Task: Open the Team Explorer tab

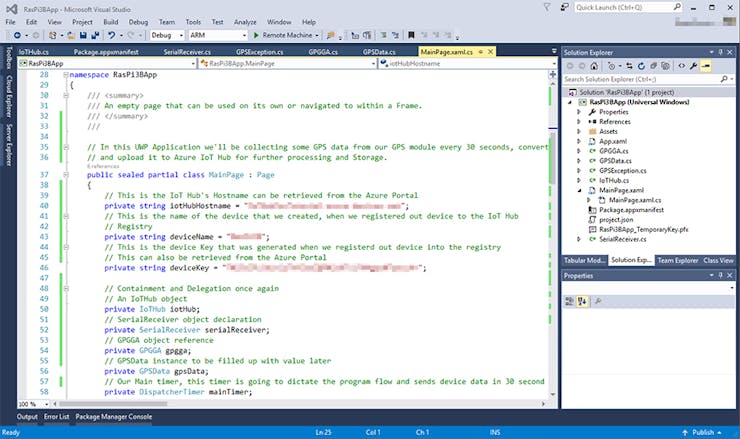Action: coord(678,260)
